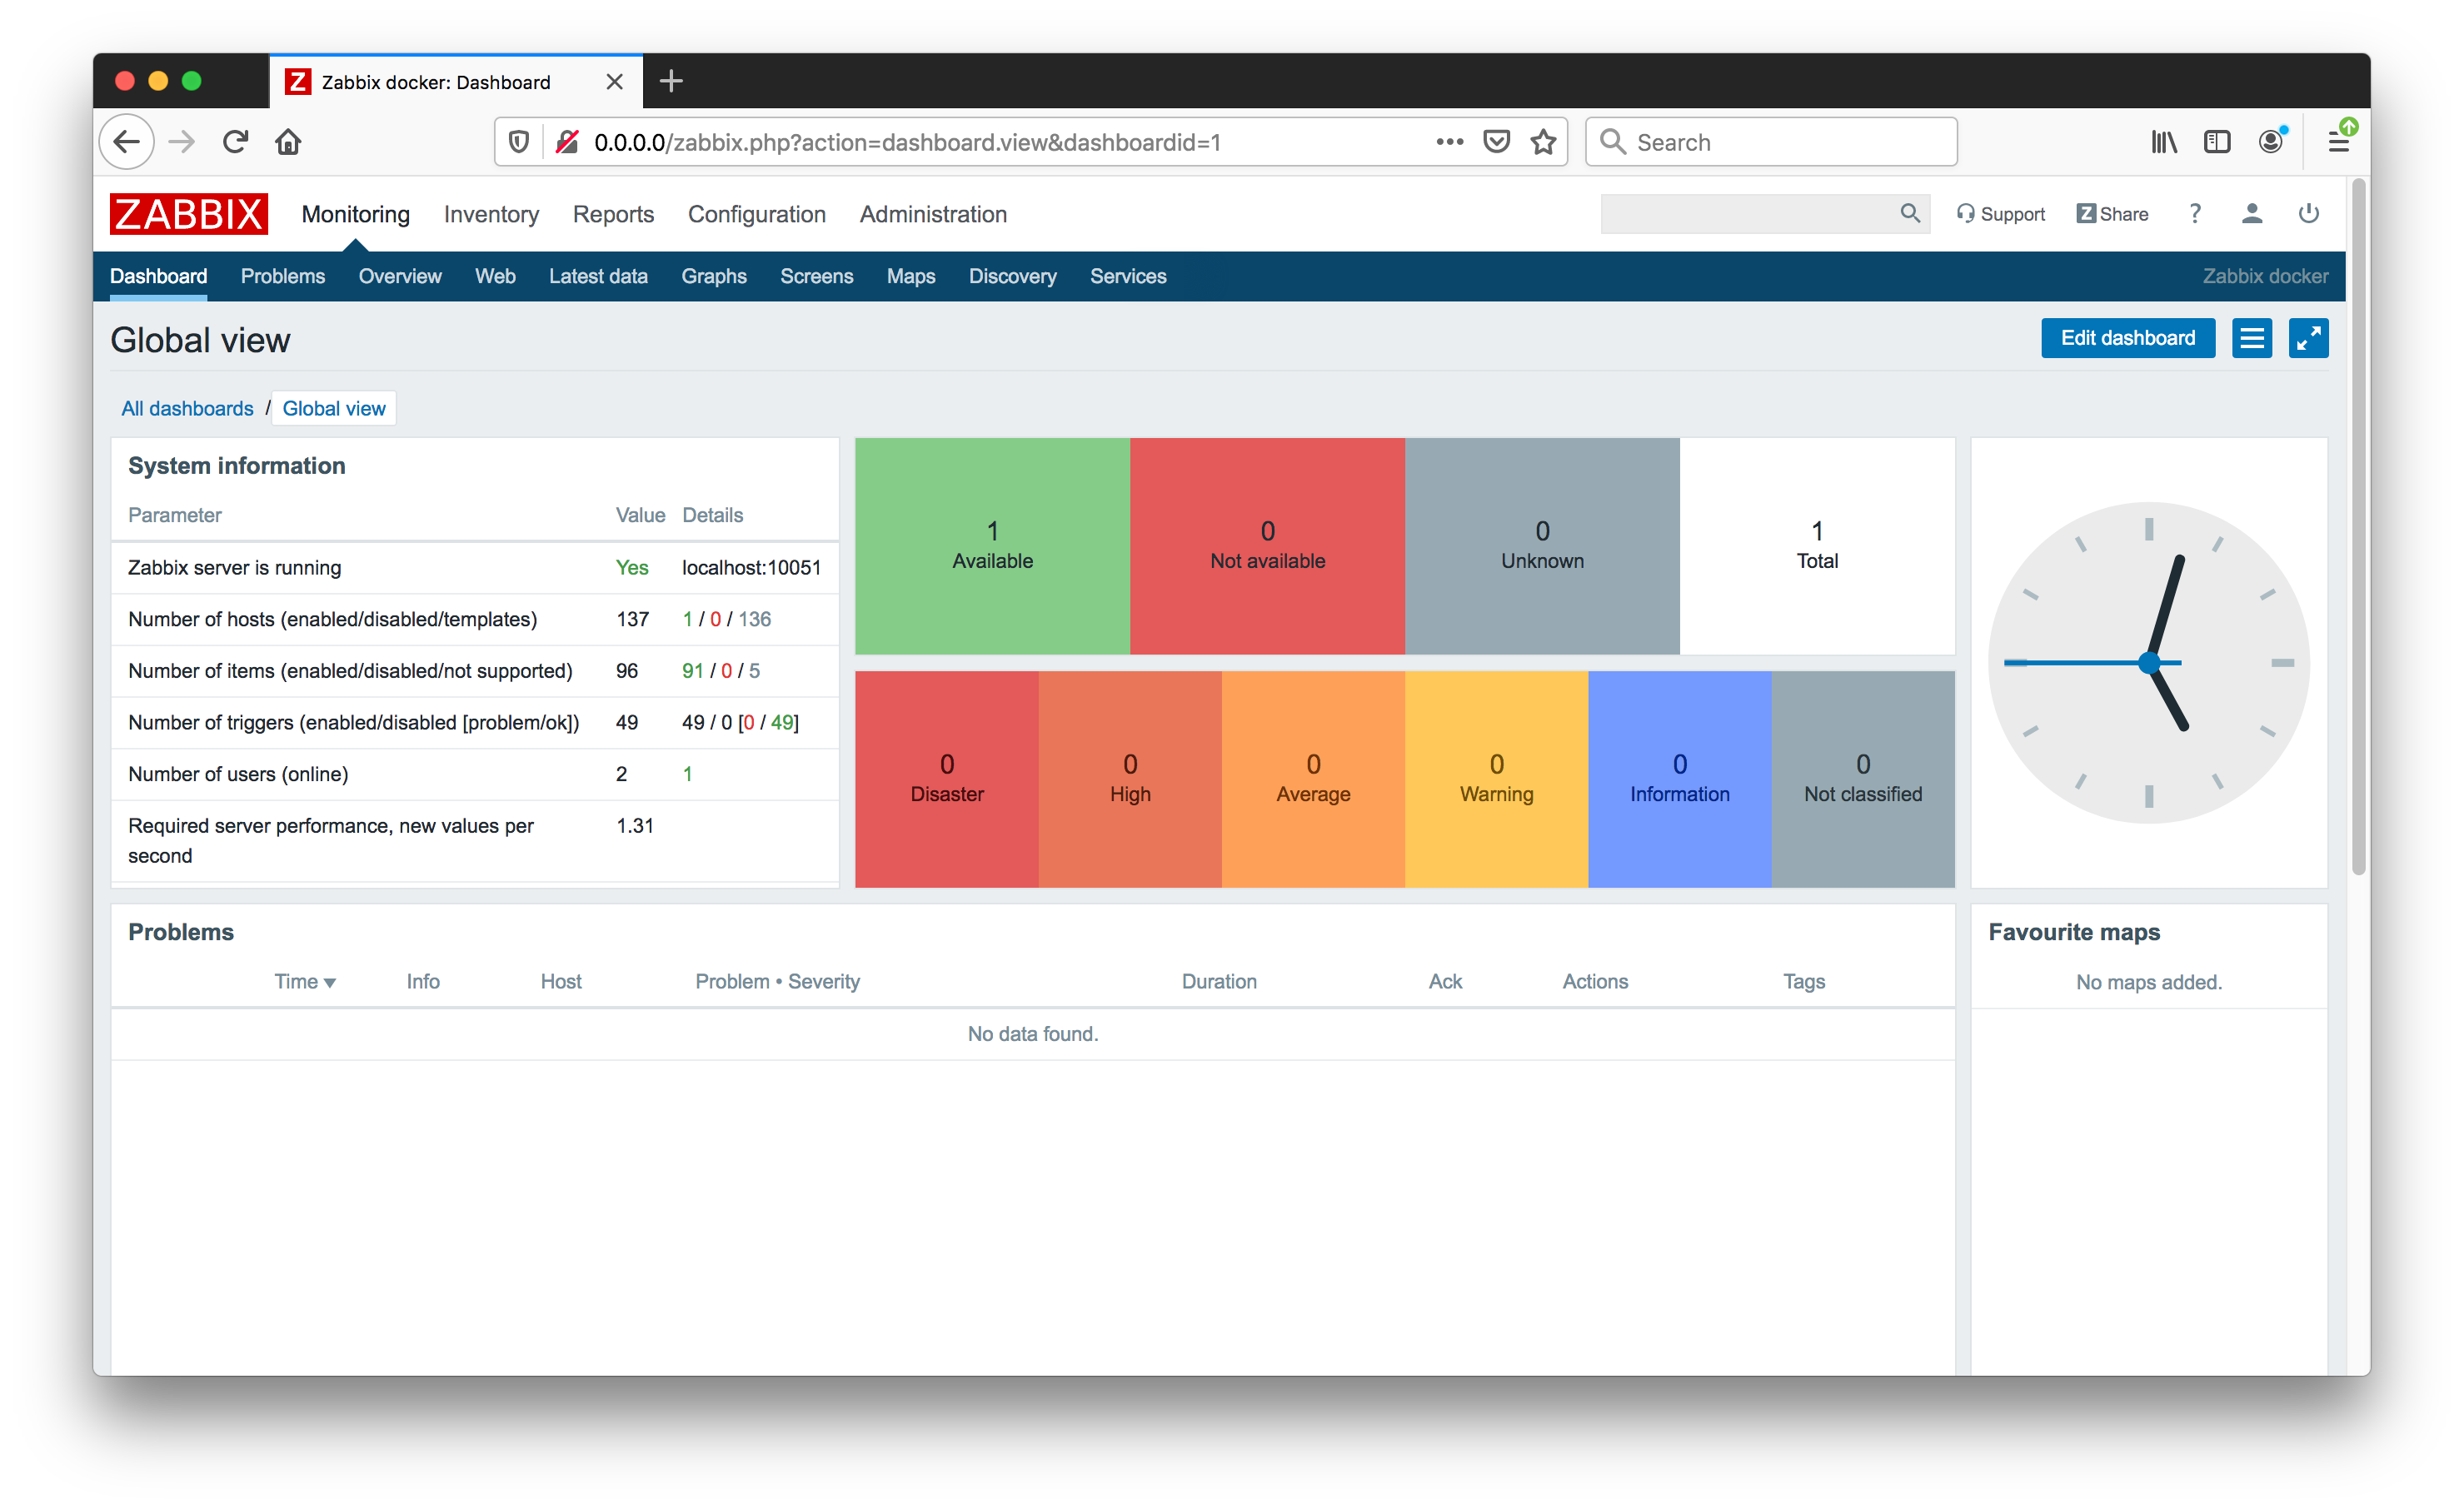
Task: Click the Total hosts tile
Action: [x=1817, y=546]
